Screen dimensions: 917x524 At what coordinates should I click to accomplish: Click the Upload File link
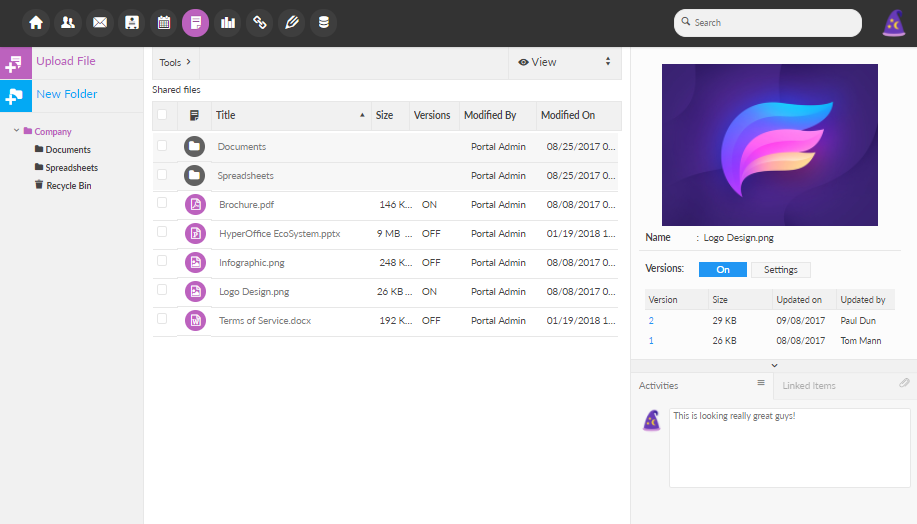(66, 61)
